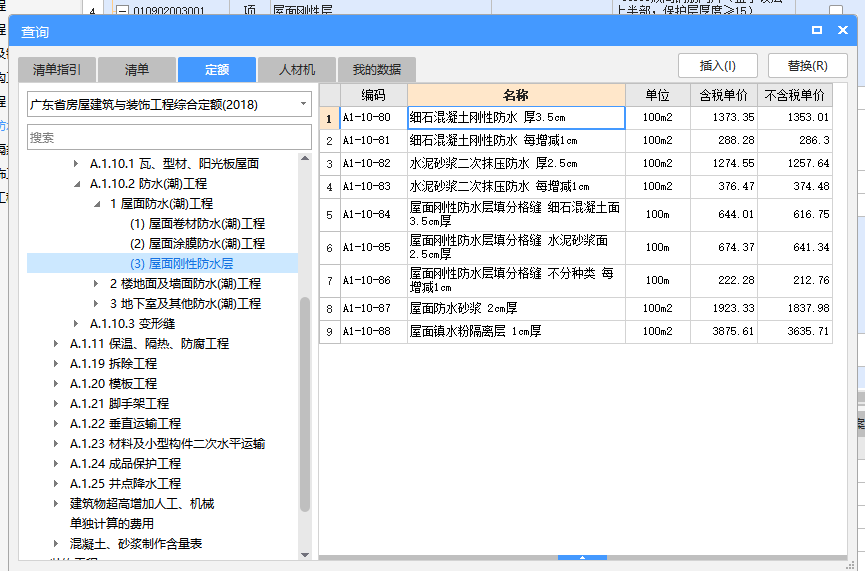Toggle checkbox in background window row
The image size is (865, 571).
coord(836,10)
